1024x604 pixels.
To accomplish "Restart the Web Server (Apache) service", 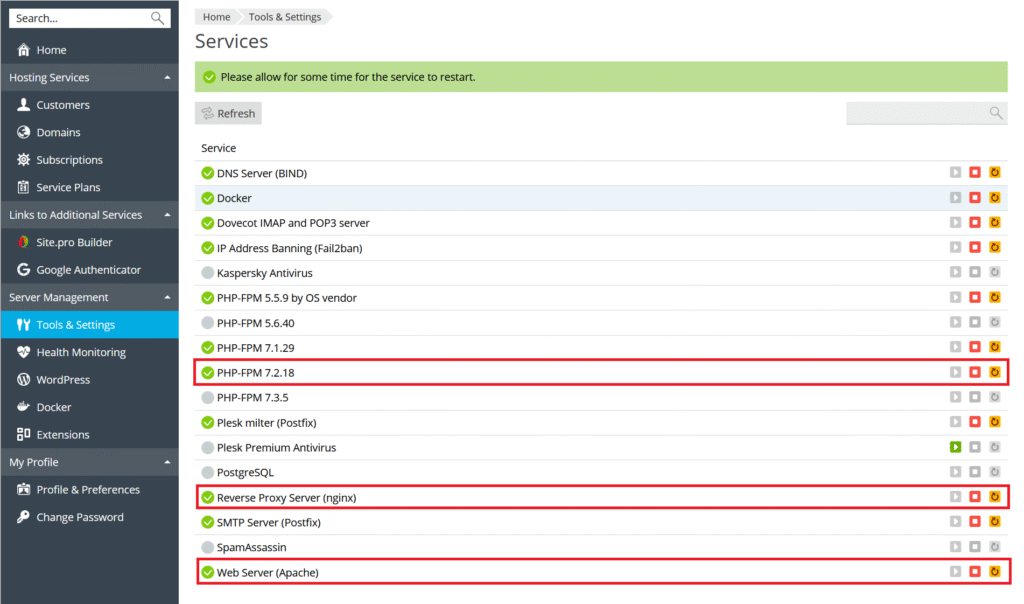I will tap(994, 572).
